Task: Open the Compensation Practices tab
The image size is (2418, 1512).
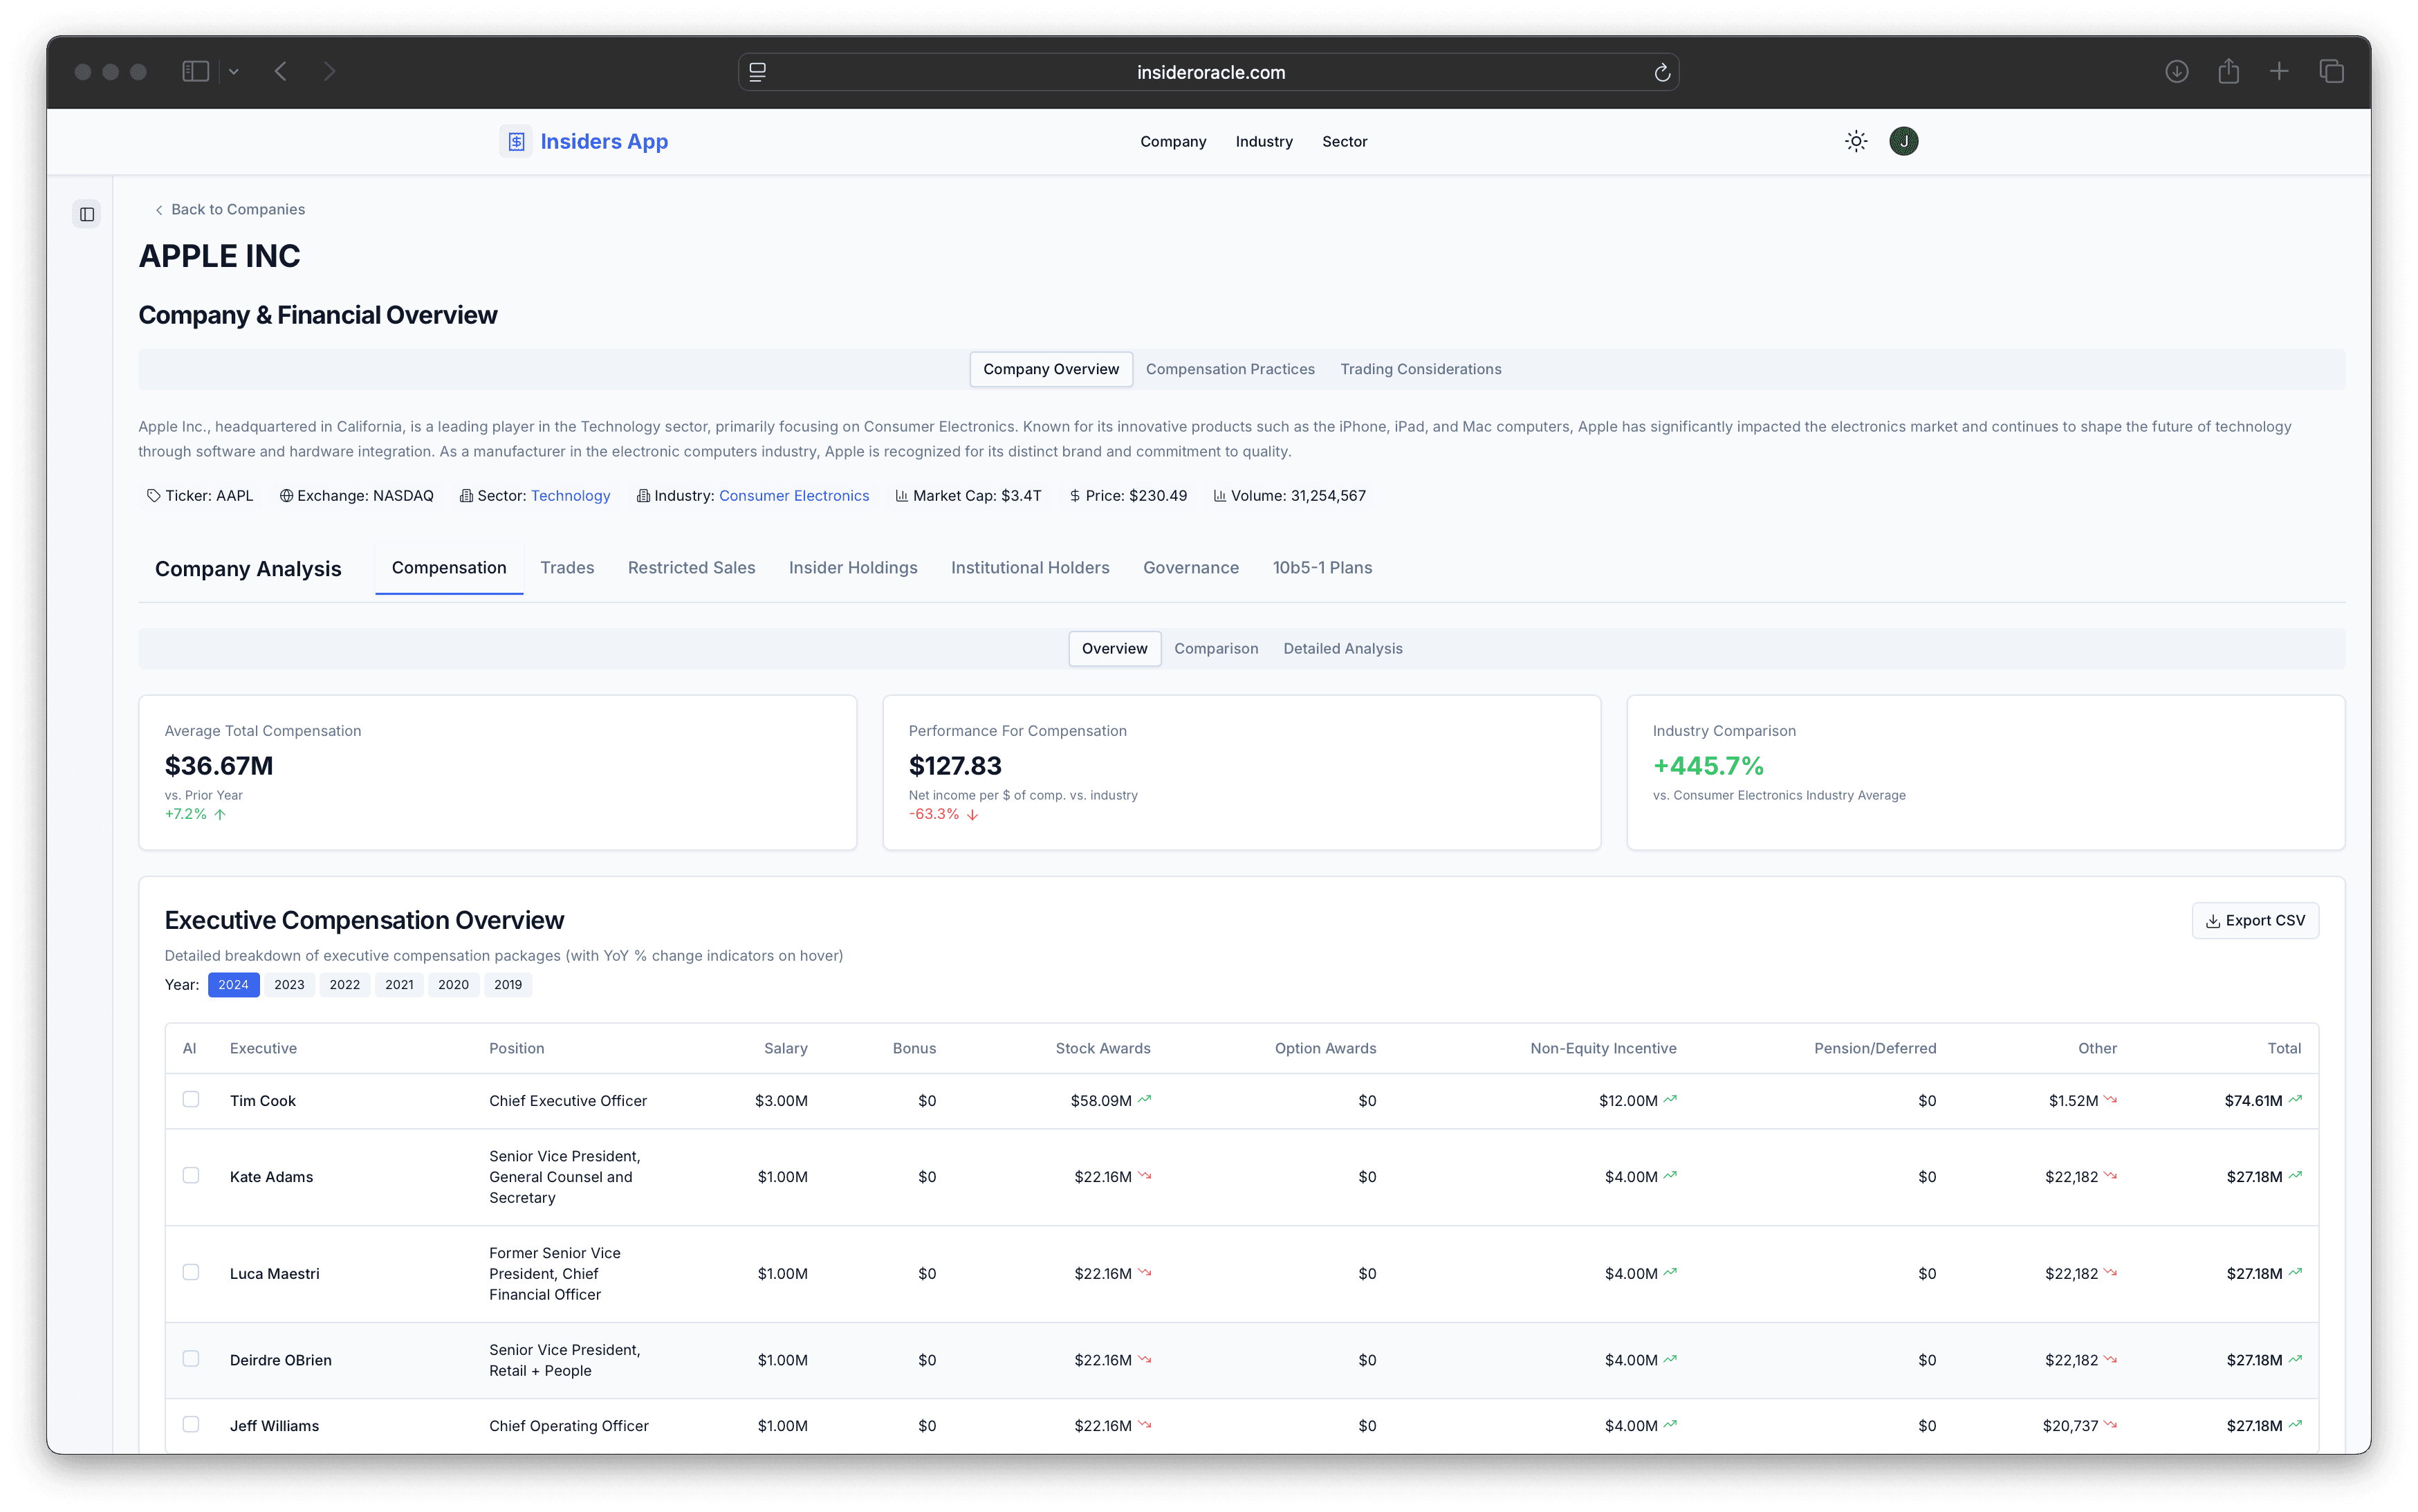Action: pos(1229,369)
